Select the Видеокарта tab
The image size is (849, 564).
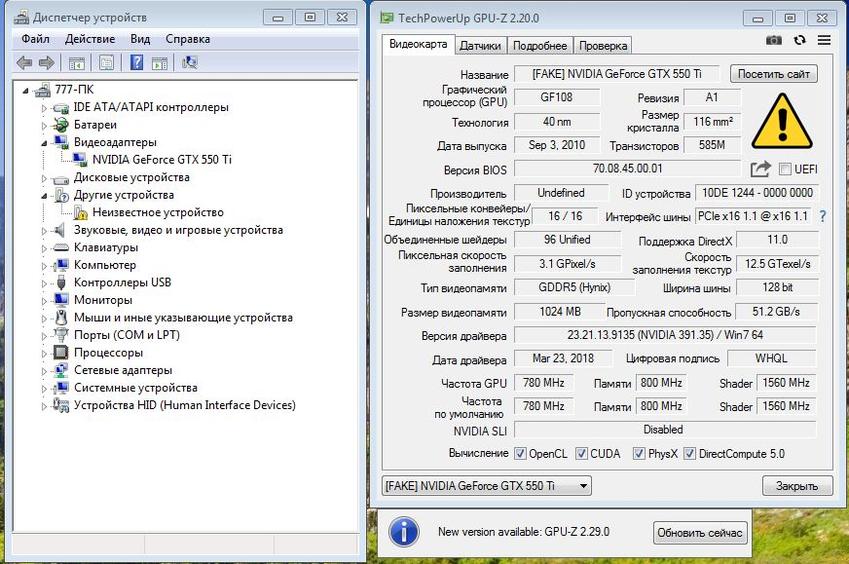[418, 44]
